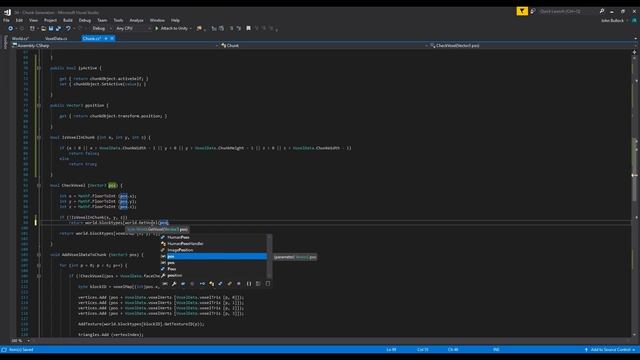Screen dimensions: 640x360
Task: Click the IntelliSense list scrollbar
Action: click(x=269, y=256)
